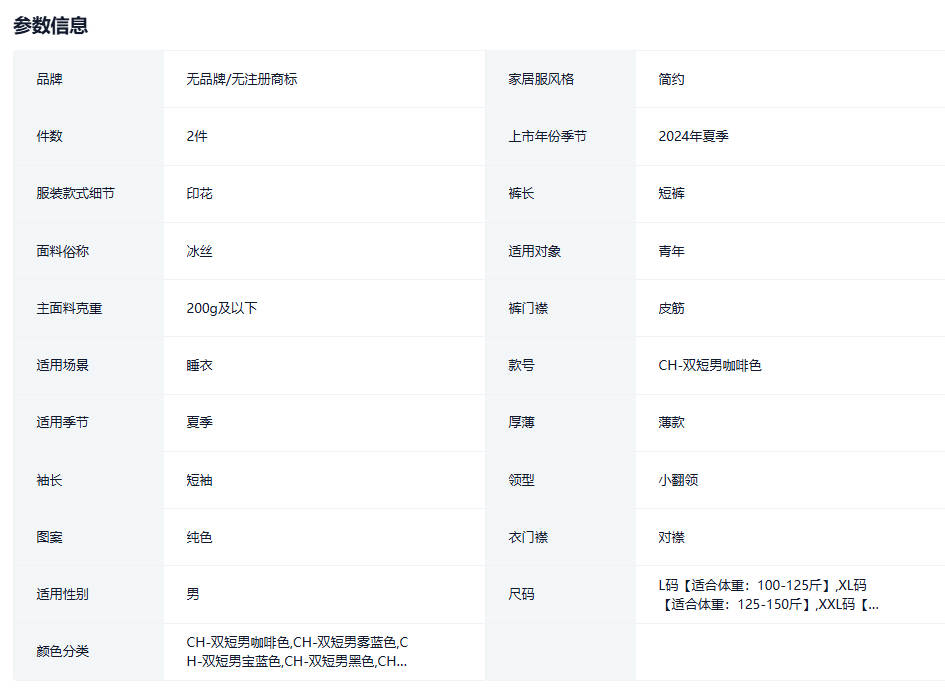This screenshot has height=697, width=945.
Task: Click the 家居服风格 label
Action: (x=541, y=79)
